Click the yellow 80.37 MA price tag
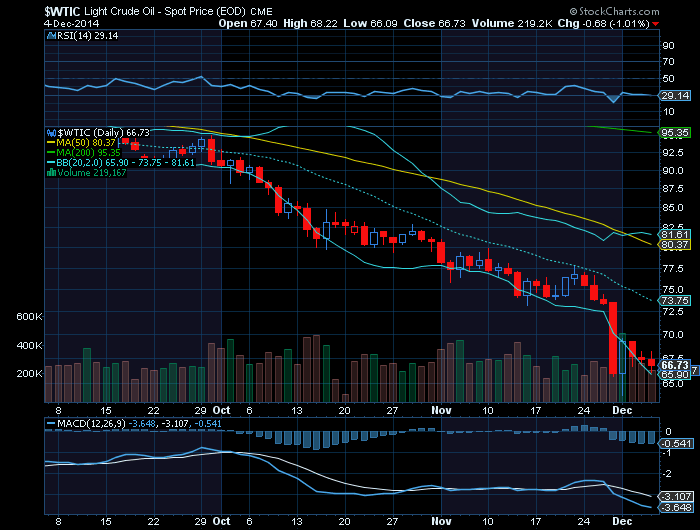The height and width of the screenshot is (530, 700). click(x=675, y=245)
